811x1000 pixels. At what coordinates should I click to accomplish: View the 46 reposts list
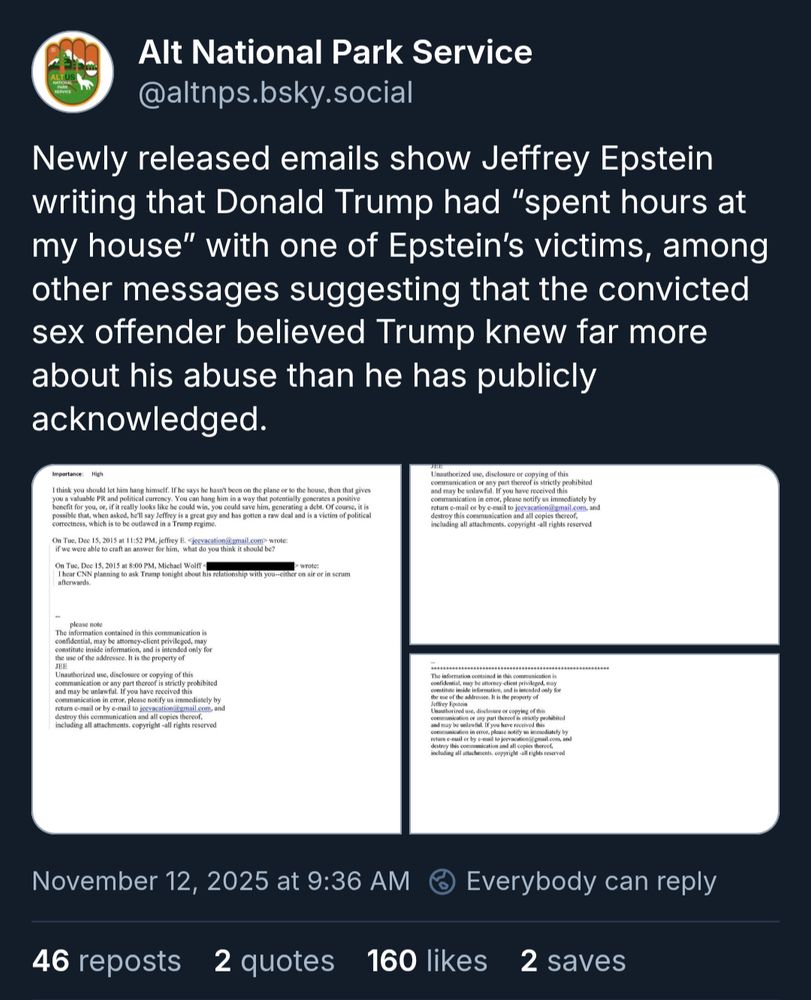(x=106, y=960)
